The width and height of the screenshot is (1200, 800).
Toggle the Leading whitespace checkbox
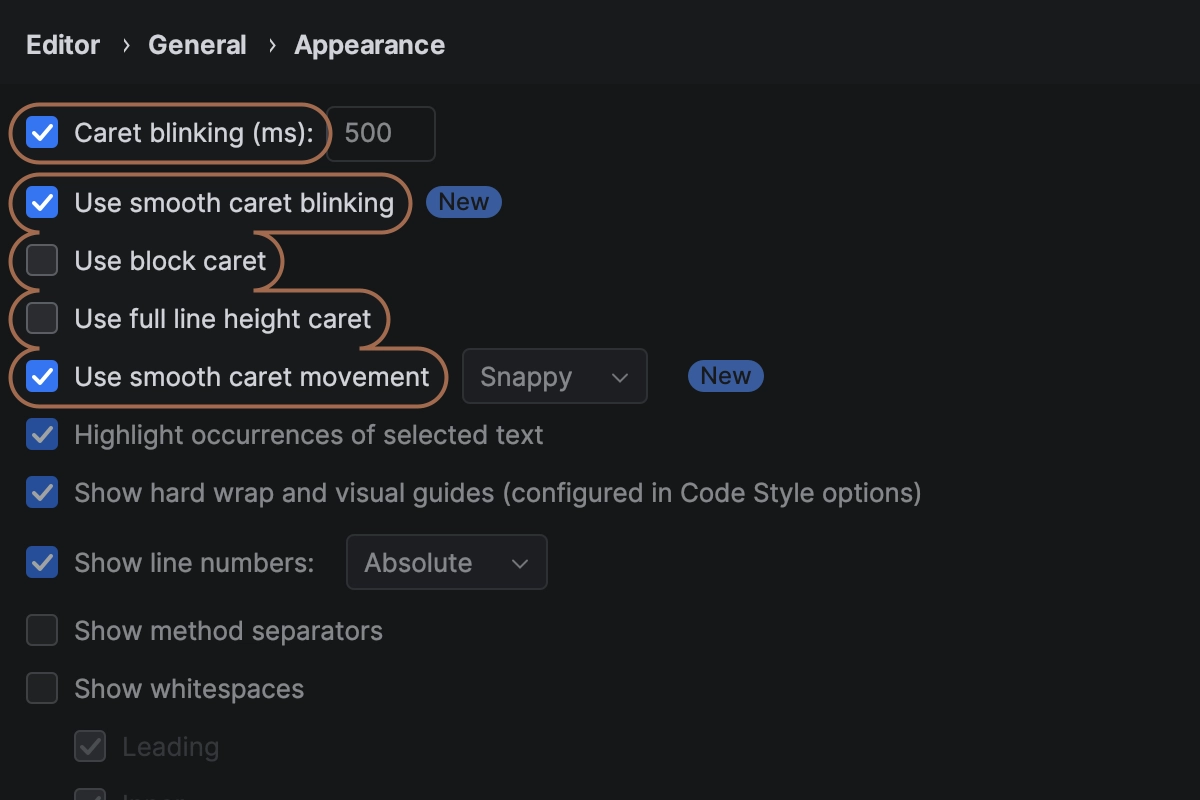click(x=90, y=747)
